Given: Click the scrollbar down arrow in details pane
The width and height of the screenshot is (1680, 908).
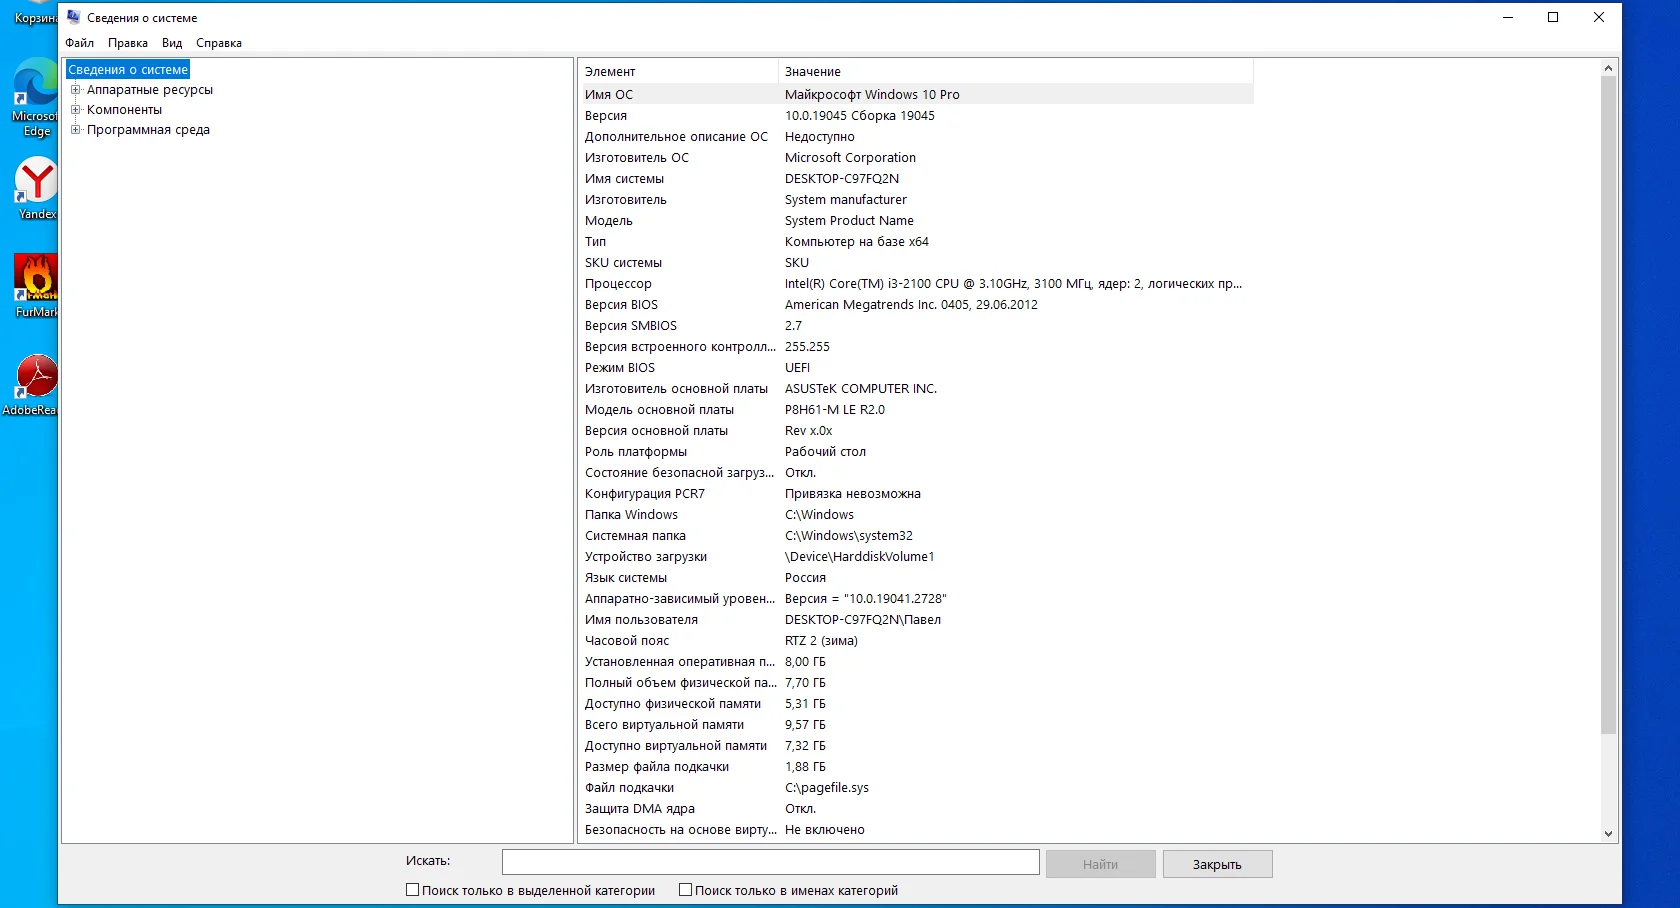Looking at the screenshot, I should [x=1608, y=833].
